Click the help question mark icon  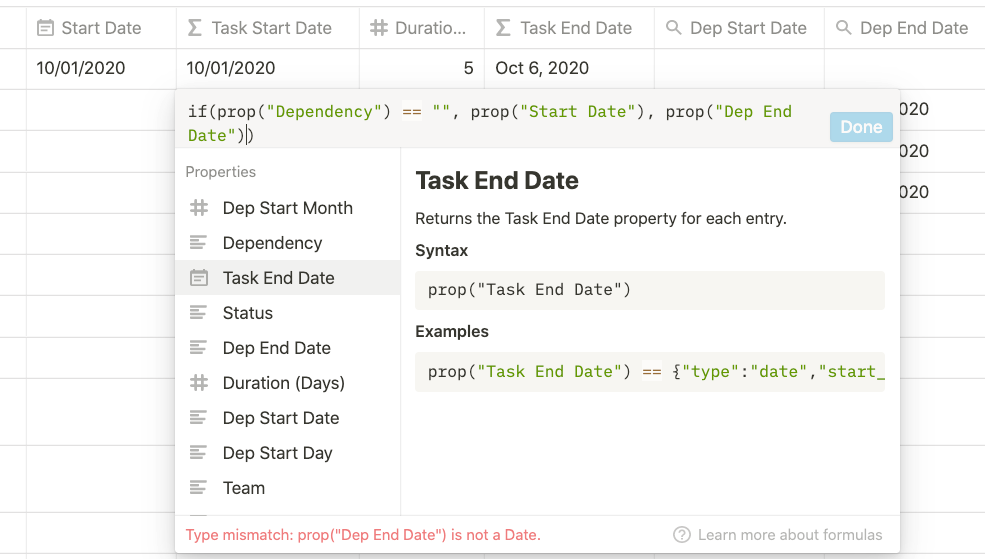click(x=682, y=535)
